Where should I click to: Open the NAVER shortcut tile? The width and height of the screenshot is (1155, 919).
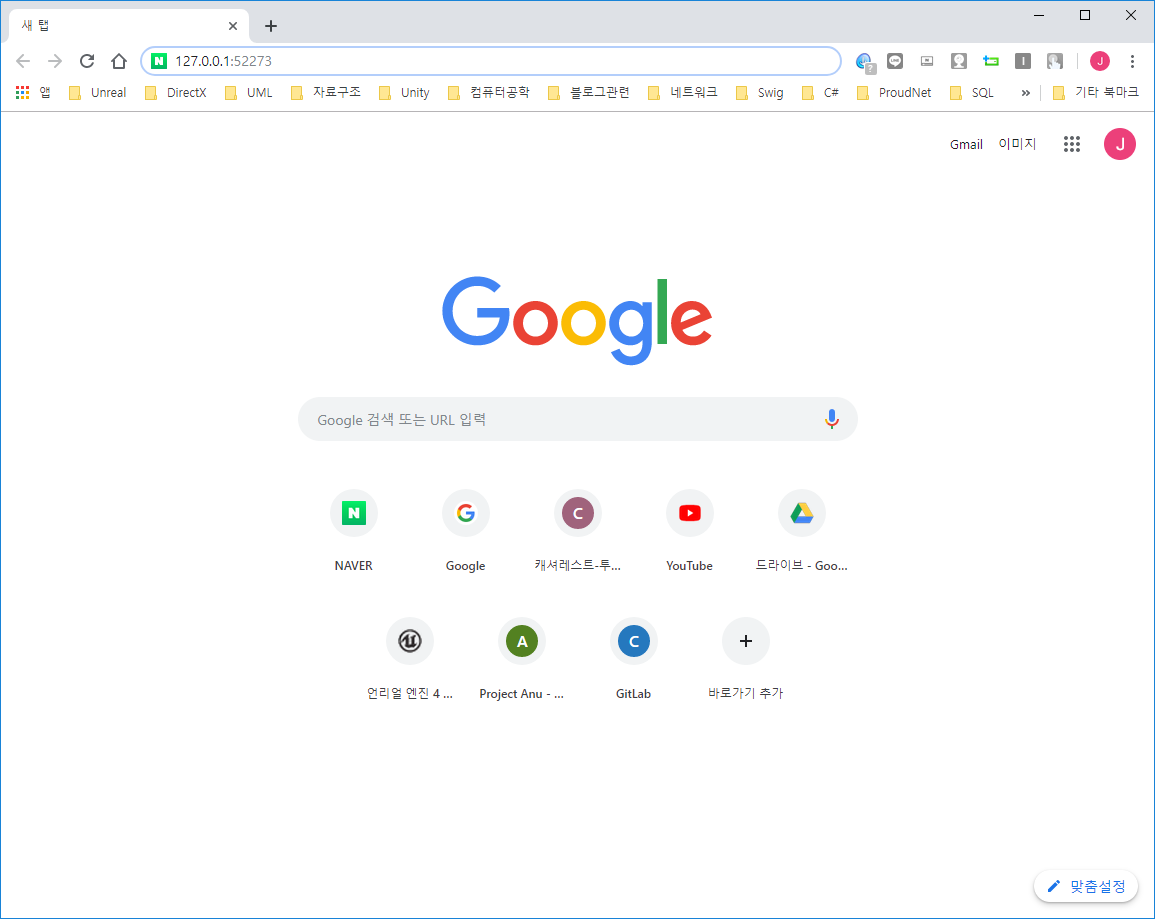coord(354,530)
